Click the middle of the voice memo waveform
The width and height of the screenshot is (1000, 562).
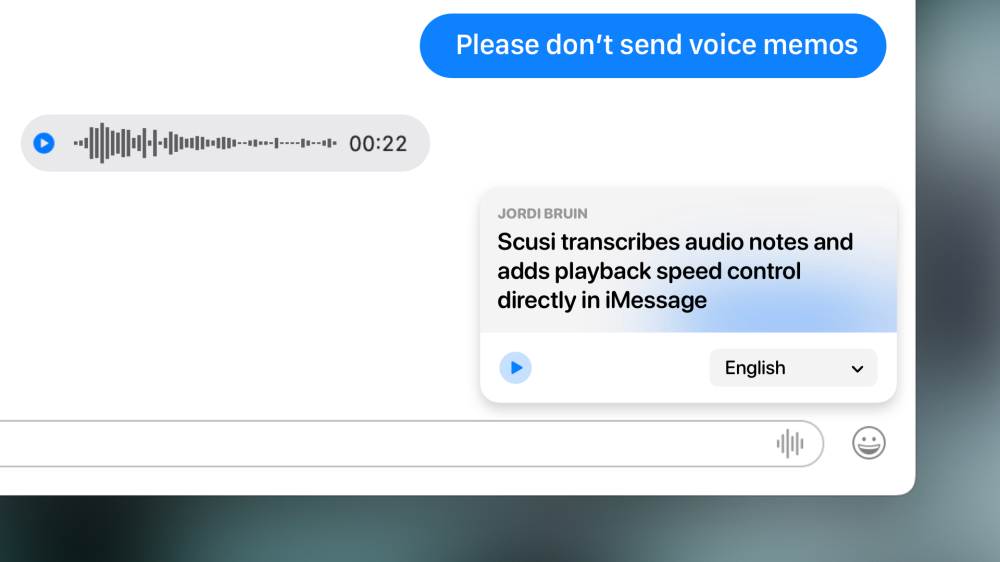tap(205, 143)
